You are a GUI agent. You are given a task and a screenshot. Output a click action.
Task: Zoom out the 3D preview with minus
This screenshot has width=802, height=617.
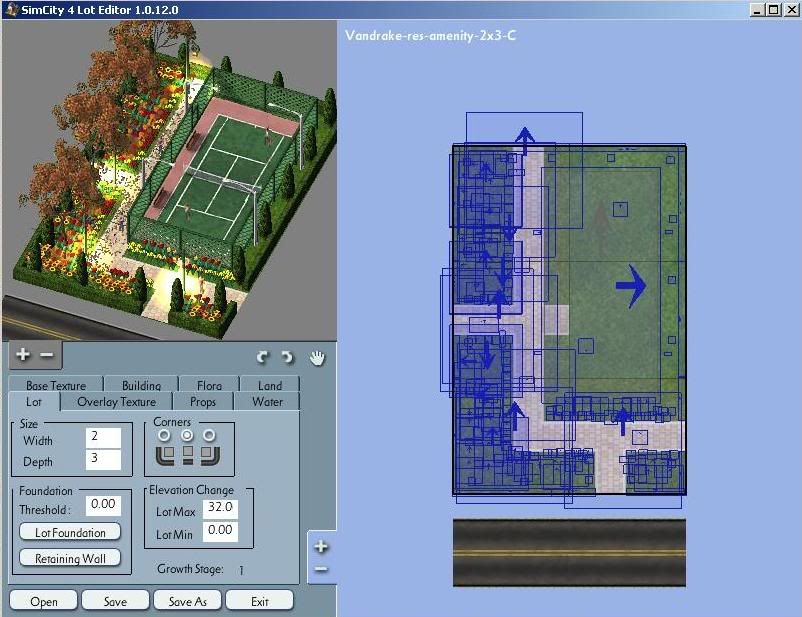tap(47, 354)
